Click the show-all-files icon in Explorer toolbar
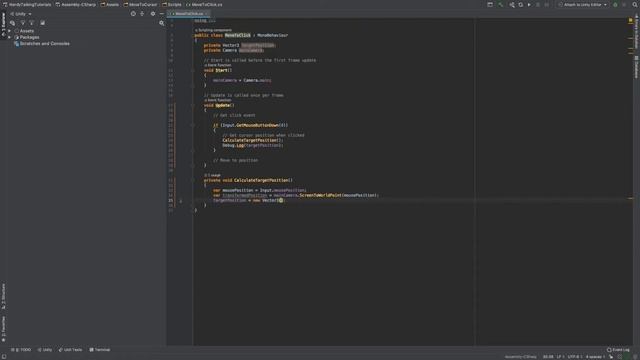This screenshot has height=360, width=640. coord(42,23)
